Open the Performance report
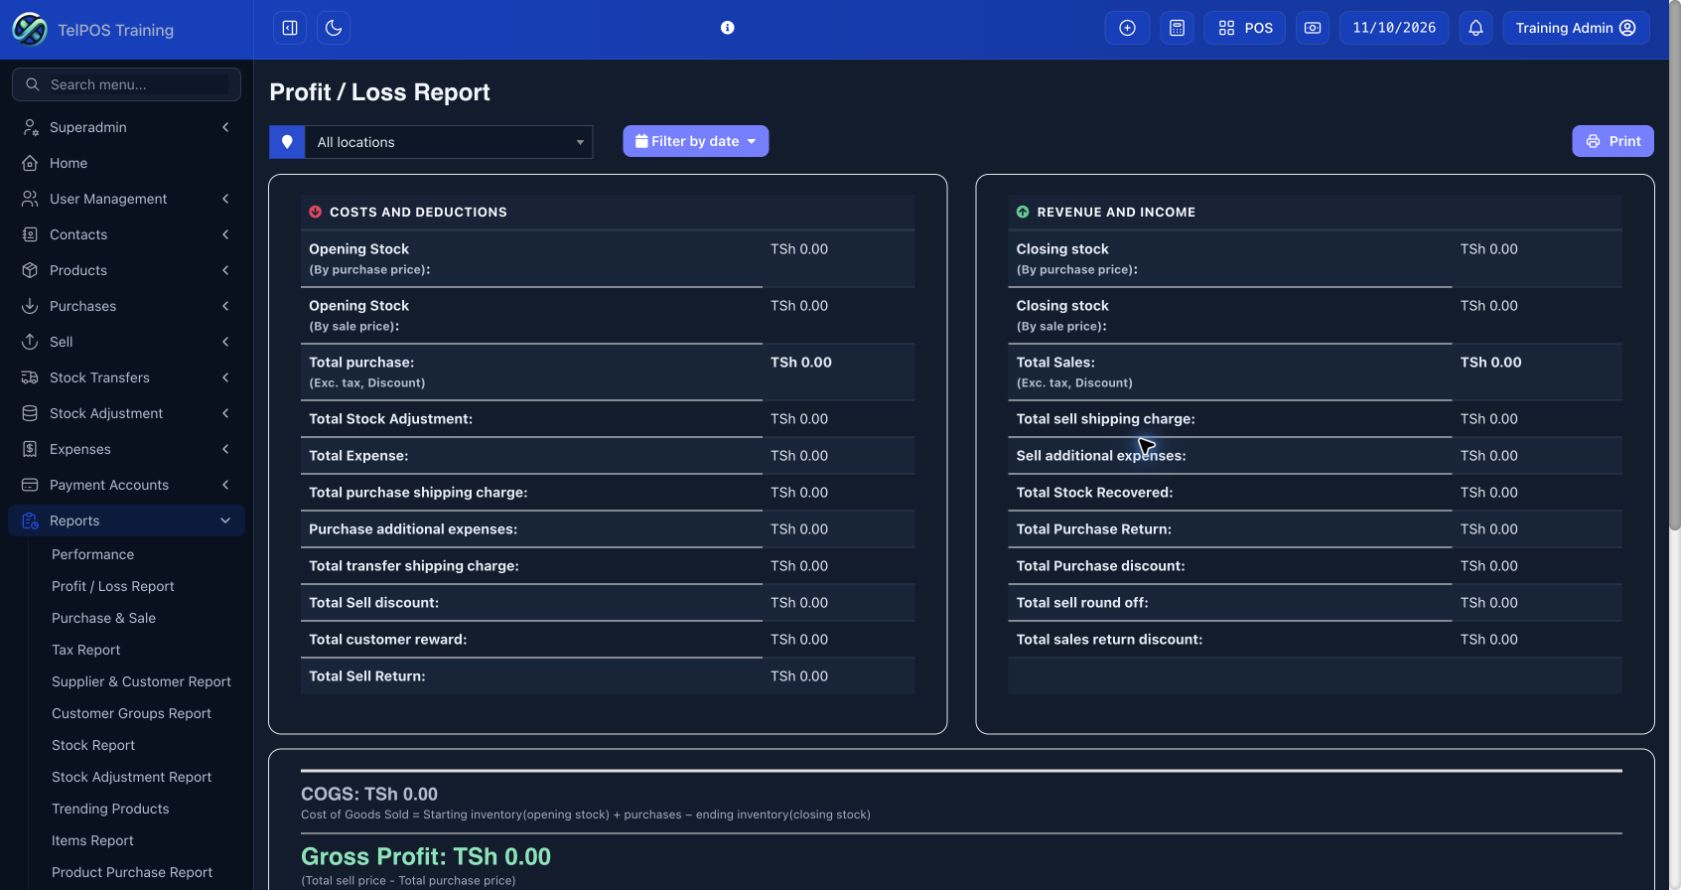 point(93,555)
